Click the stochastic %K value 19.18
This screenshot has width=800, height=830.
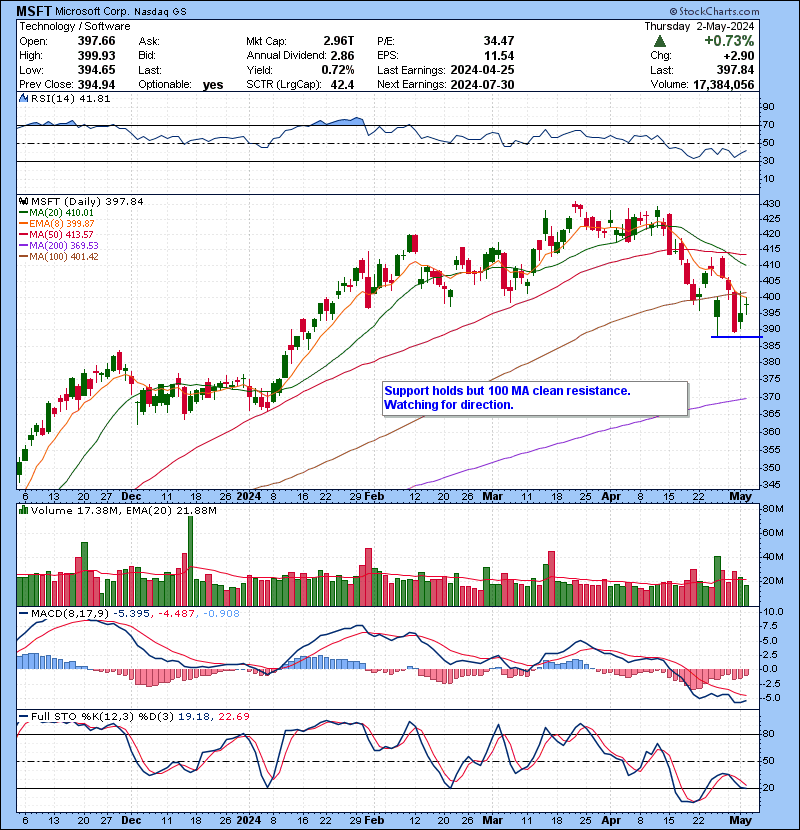193,716
